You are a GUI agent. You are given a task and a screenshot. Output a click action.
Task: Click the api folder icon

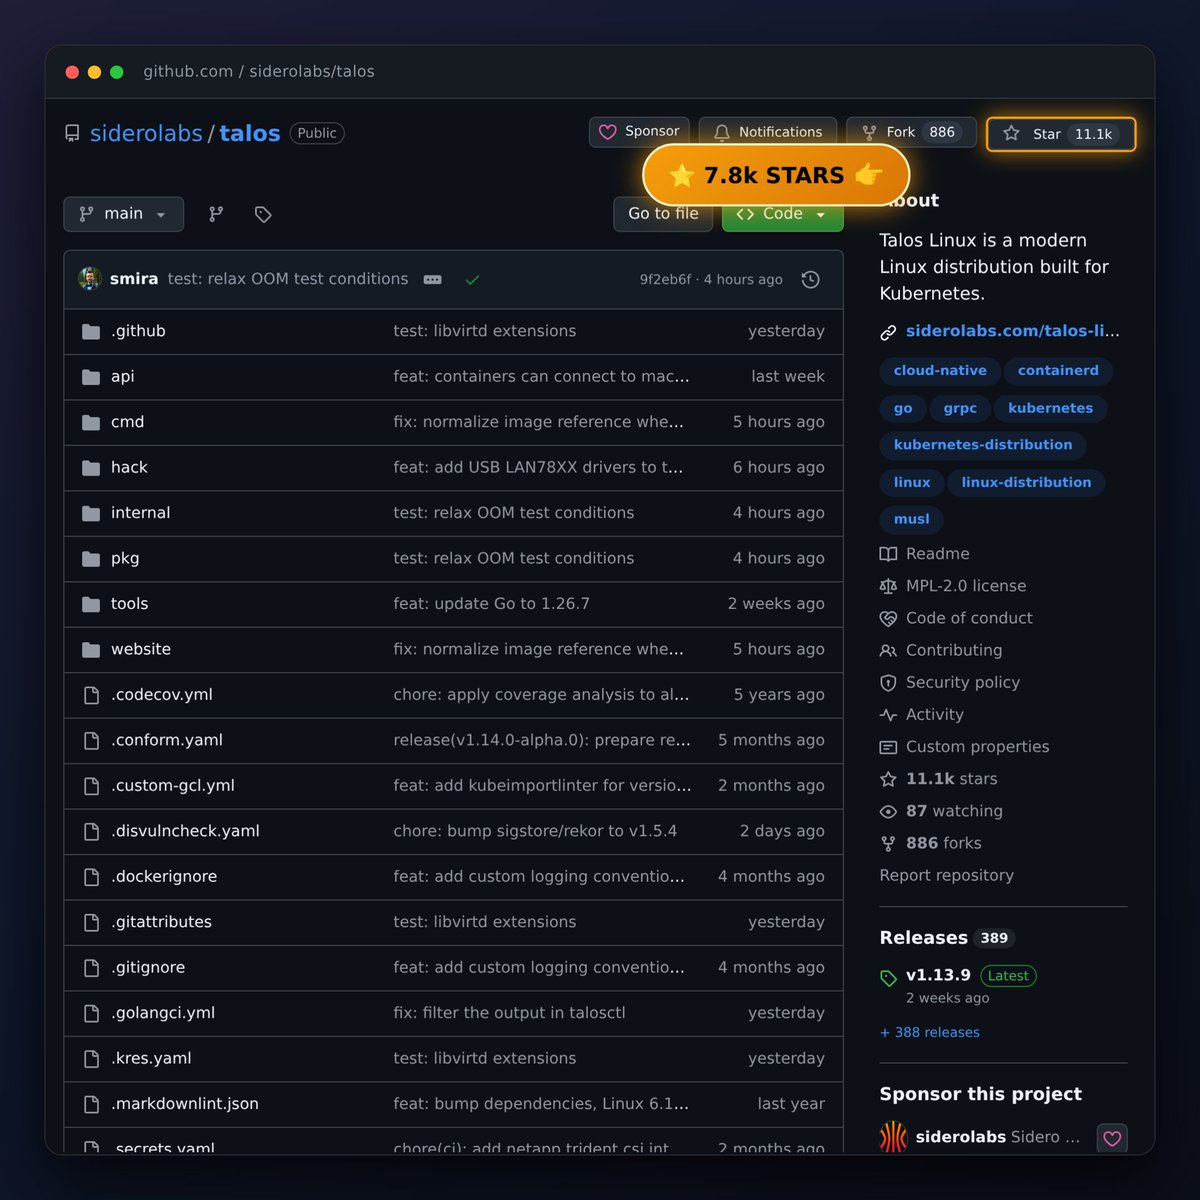point(91,377)
